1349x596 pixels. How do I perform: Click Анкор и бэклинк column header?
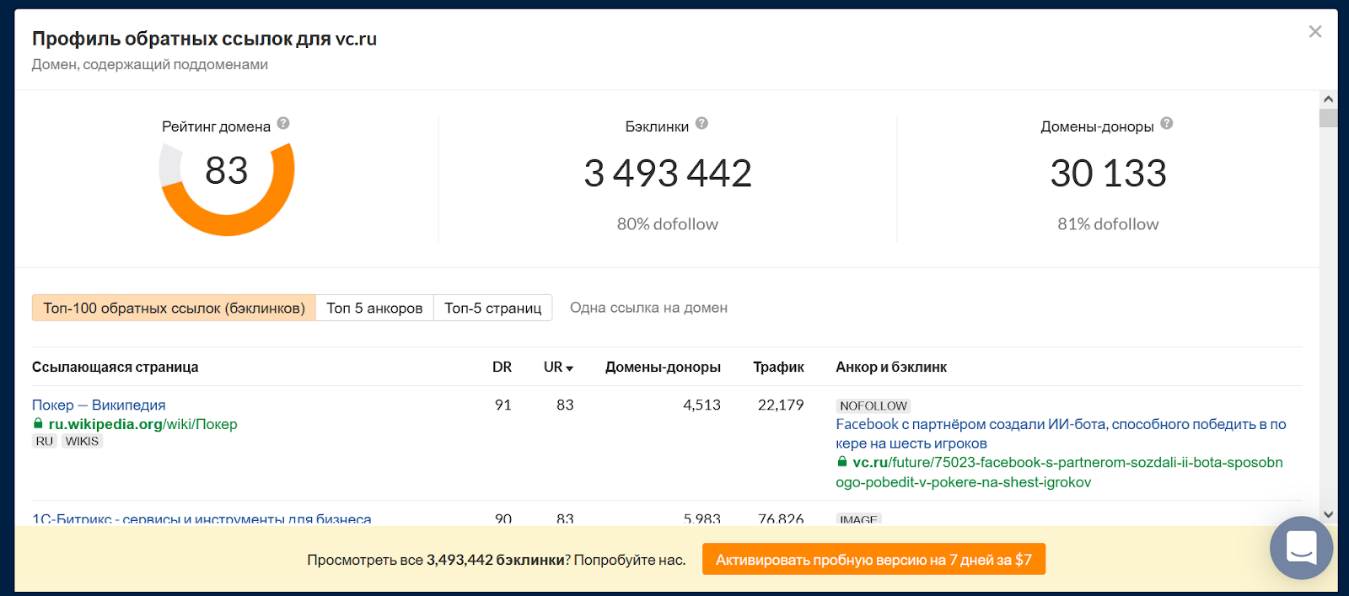891,367
